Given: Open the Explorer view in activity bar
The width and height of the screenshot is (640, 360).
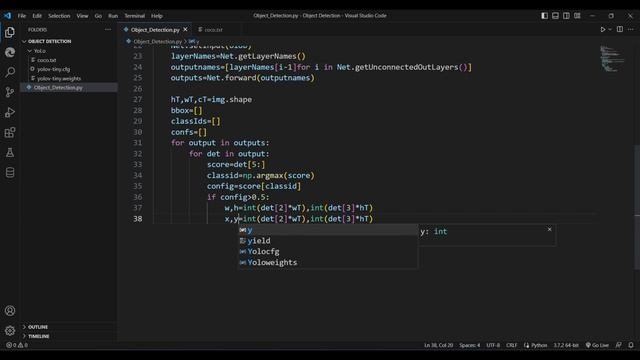Looking at the screenshot, I should coord(10,33).
